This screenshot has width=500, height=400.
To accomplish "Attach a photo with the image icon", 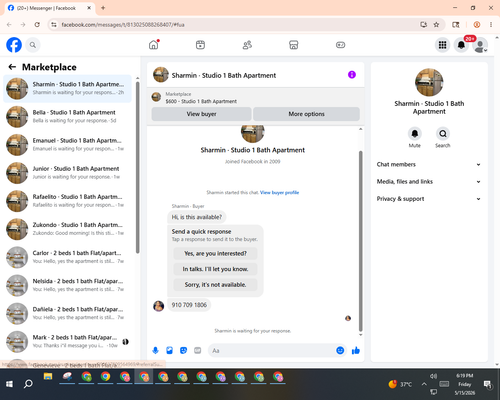I will pos(169,350).
